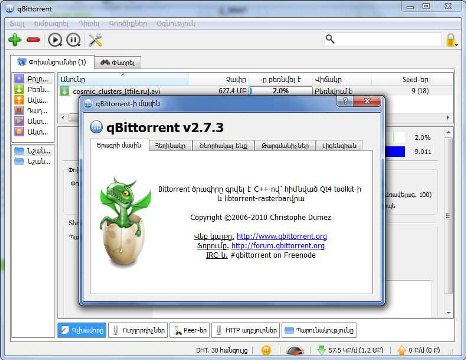Click the details panel vertical scrollbar

(449, 223)
